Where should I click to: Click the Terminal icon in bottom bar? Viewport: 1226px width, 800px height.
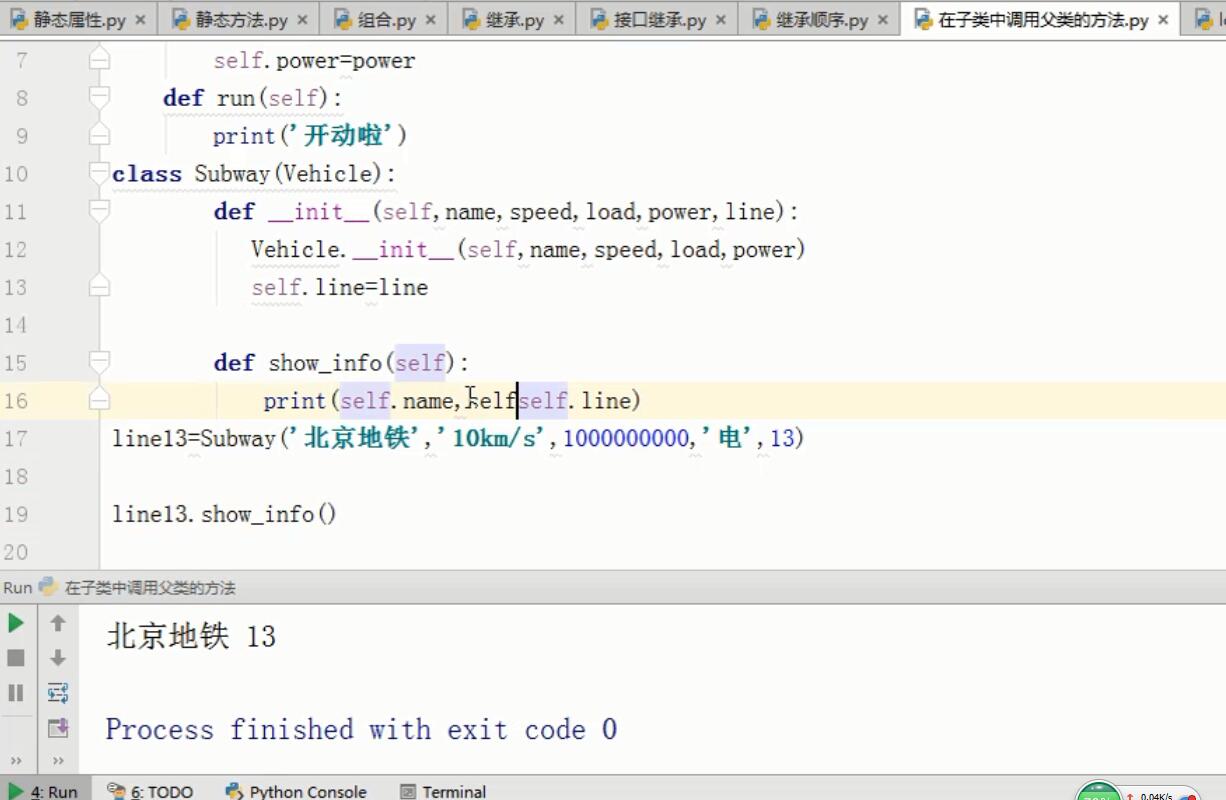pyautogui.click(x=408, y=791)
